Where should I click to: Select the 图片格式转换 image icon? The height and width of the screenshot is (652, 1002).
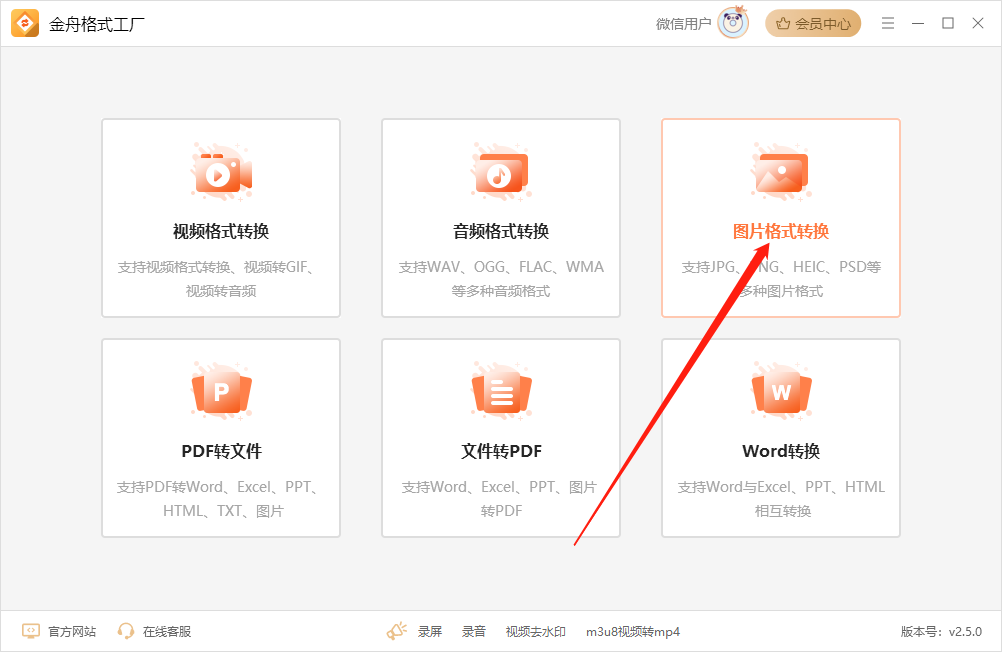point(780,173)
